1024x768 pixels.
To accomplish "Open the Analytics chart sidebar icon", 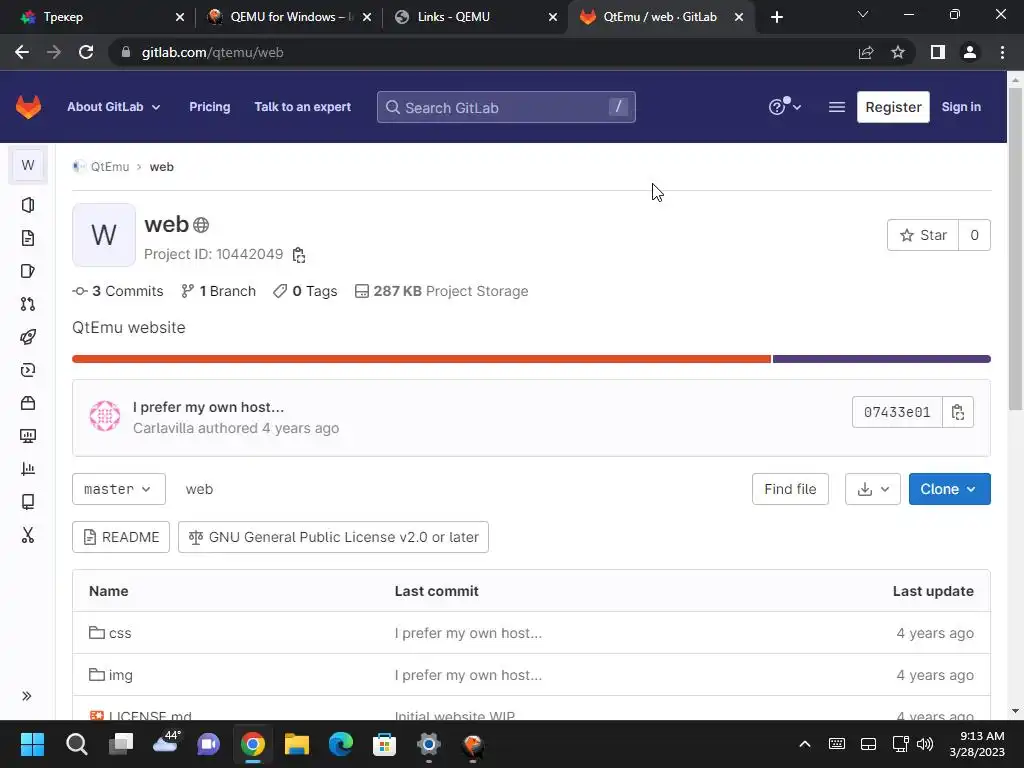I will pyautogui.click(x=27, y=469).
